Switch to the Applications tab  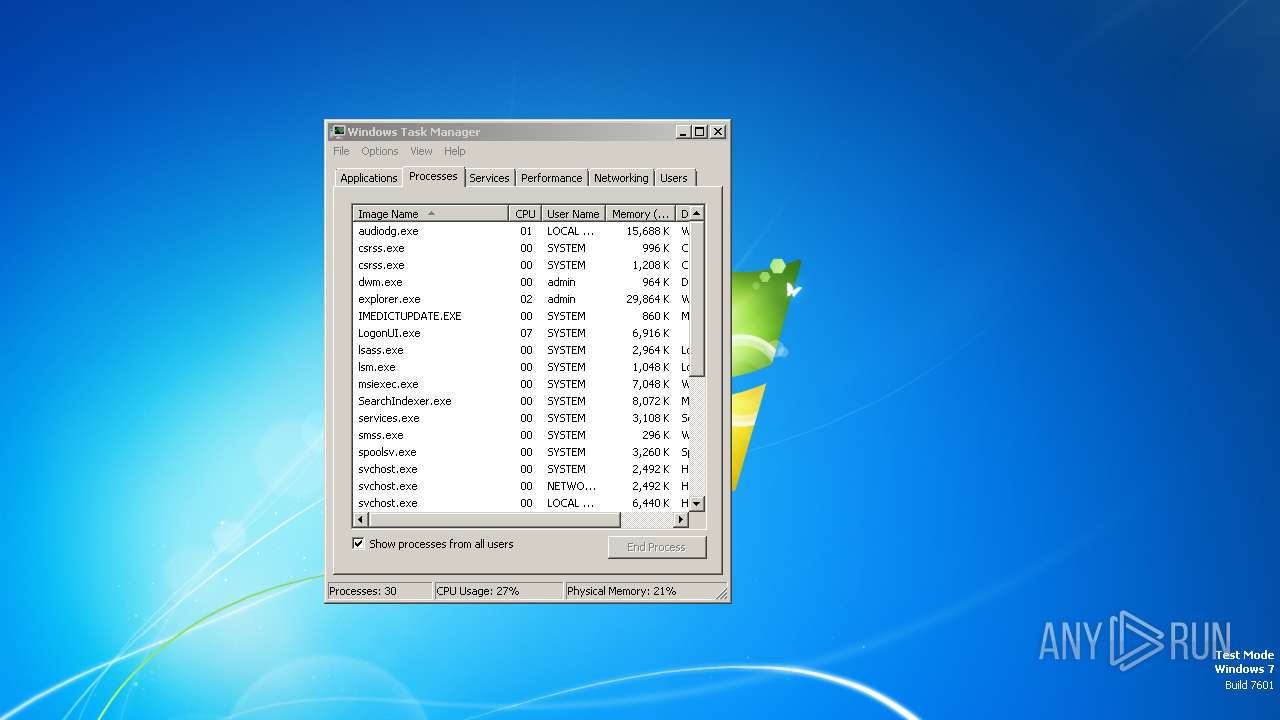(369, 178)
